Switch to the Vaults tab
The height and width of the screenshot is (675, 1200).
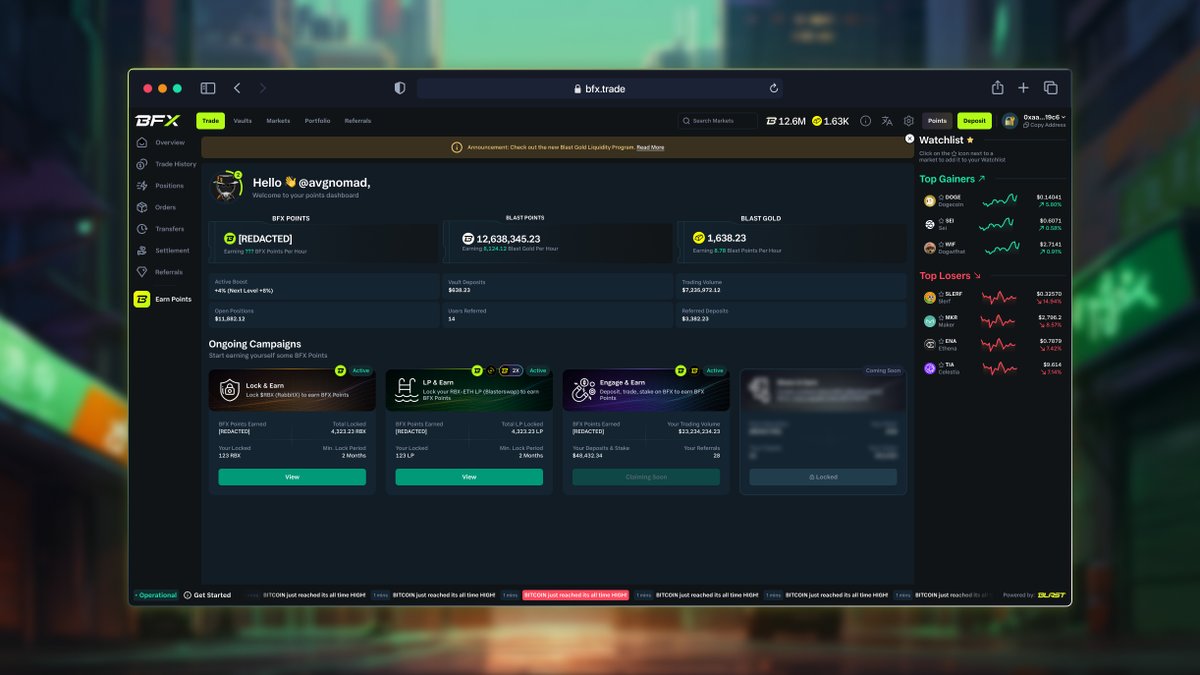(243, 121)
